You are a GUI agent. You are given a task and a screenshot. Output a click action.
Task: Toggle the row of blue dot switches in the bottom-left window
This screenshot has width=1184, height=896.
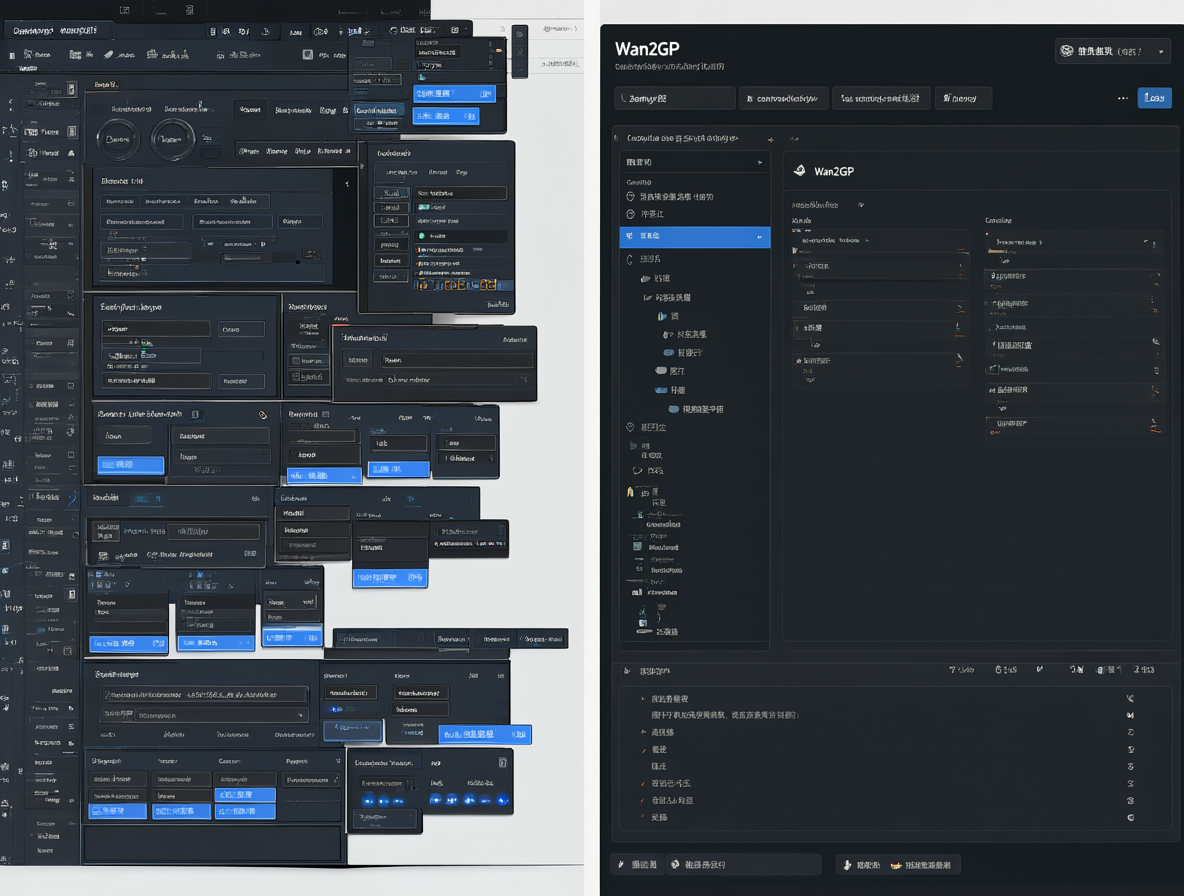pos(433,800)
